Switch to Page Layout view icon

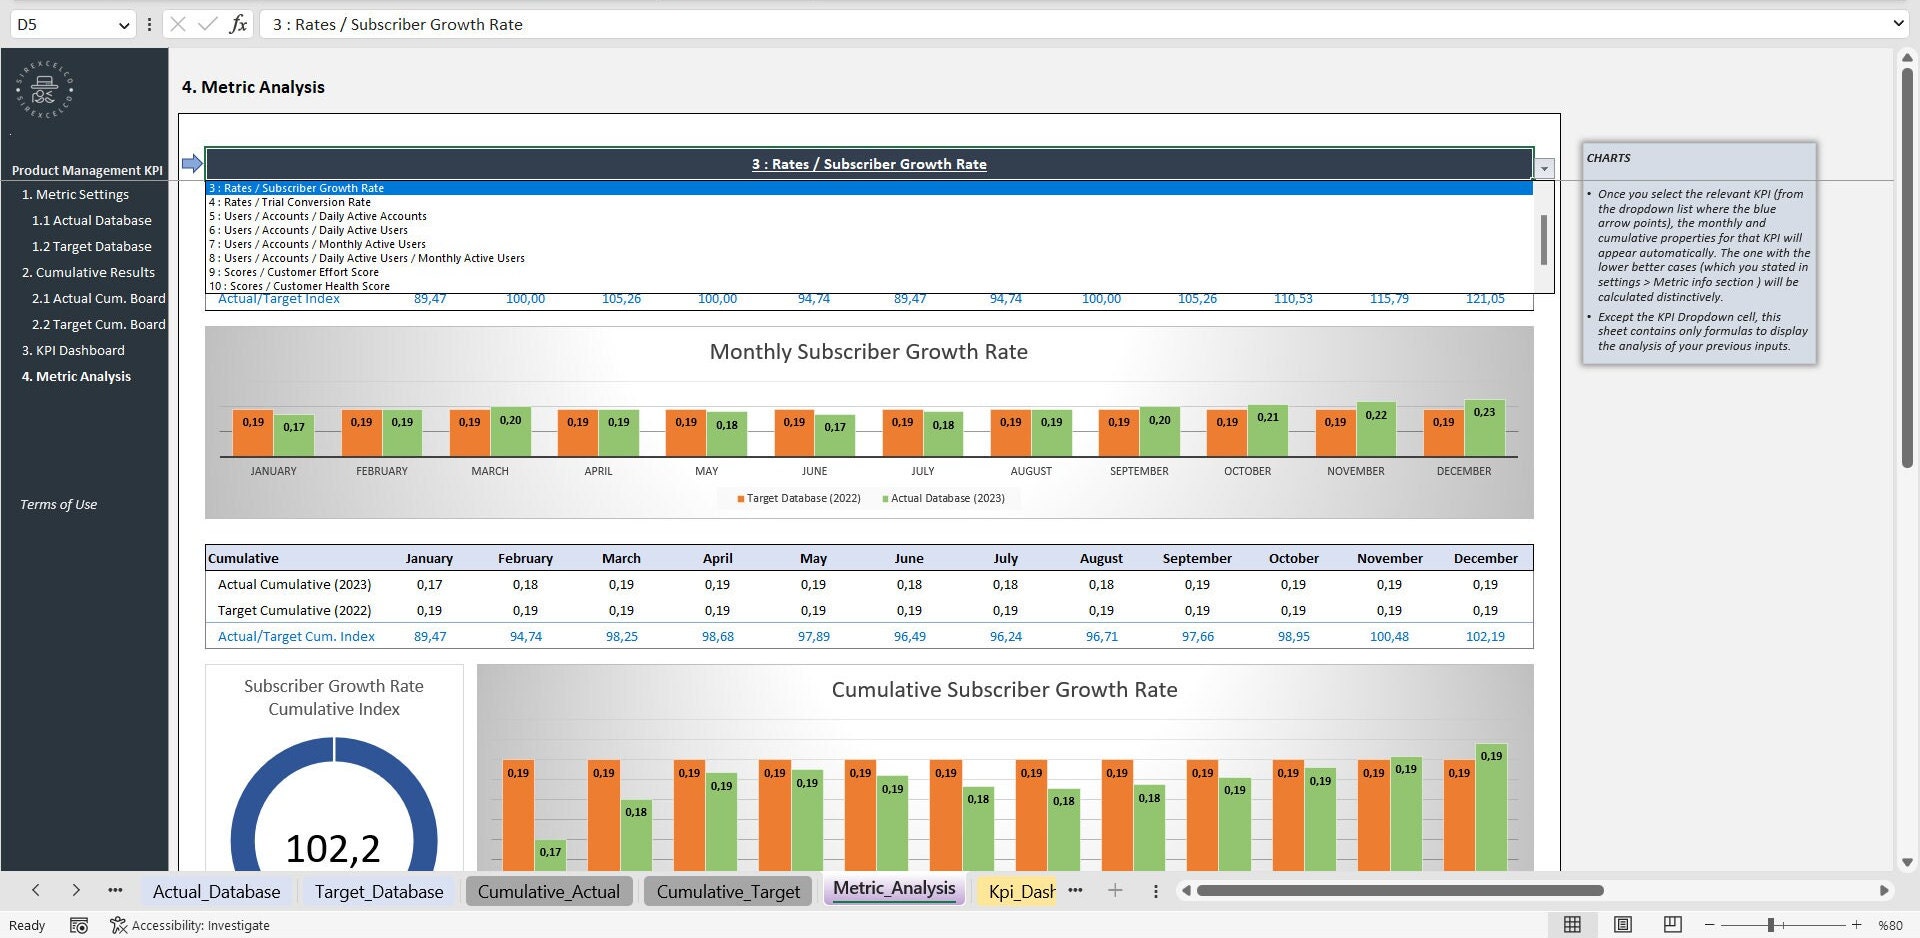pos(1622,925)
